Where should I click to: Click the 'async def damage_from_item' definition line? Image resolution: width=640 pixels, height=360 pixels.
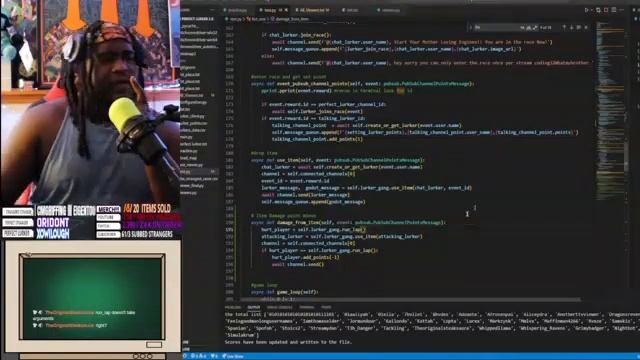point(349,222)
